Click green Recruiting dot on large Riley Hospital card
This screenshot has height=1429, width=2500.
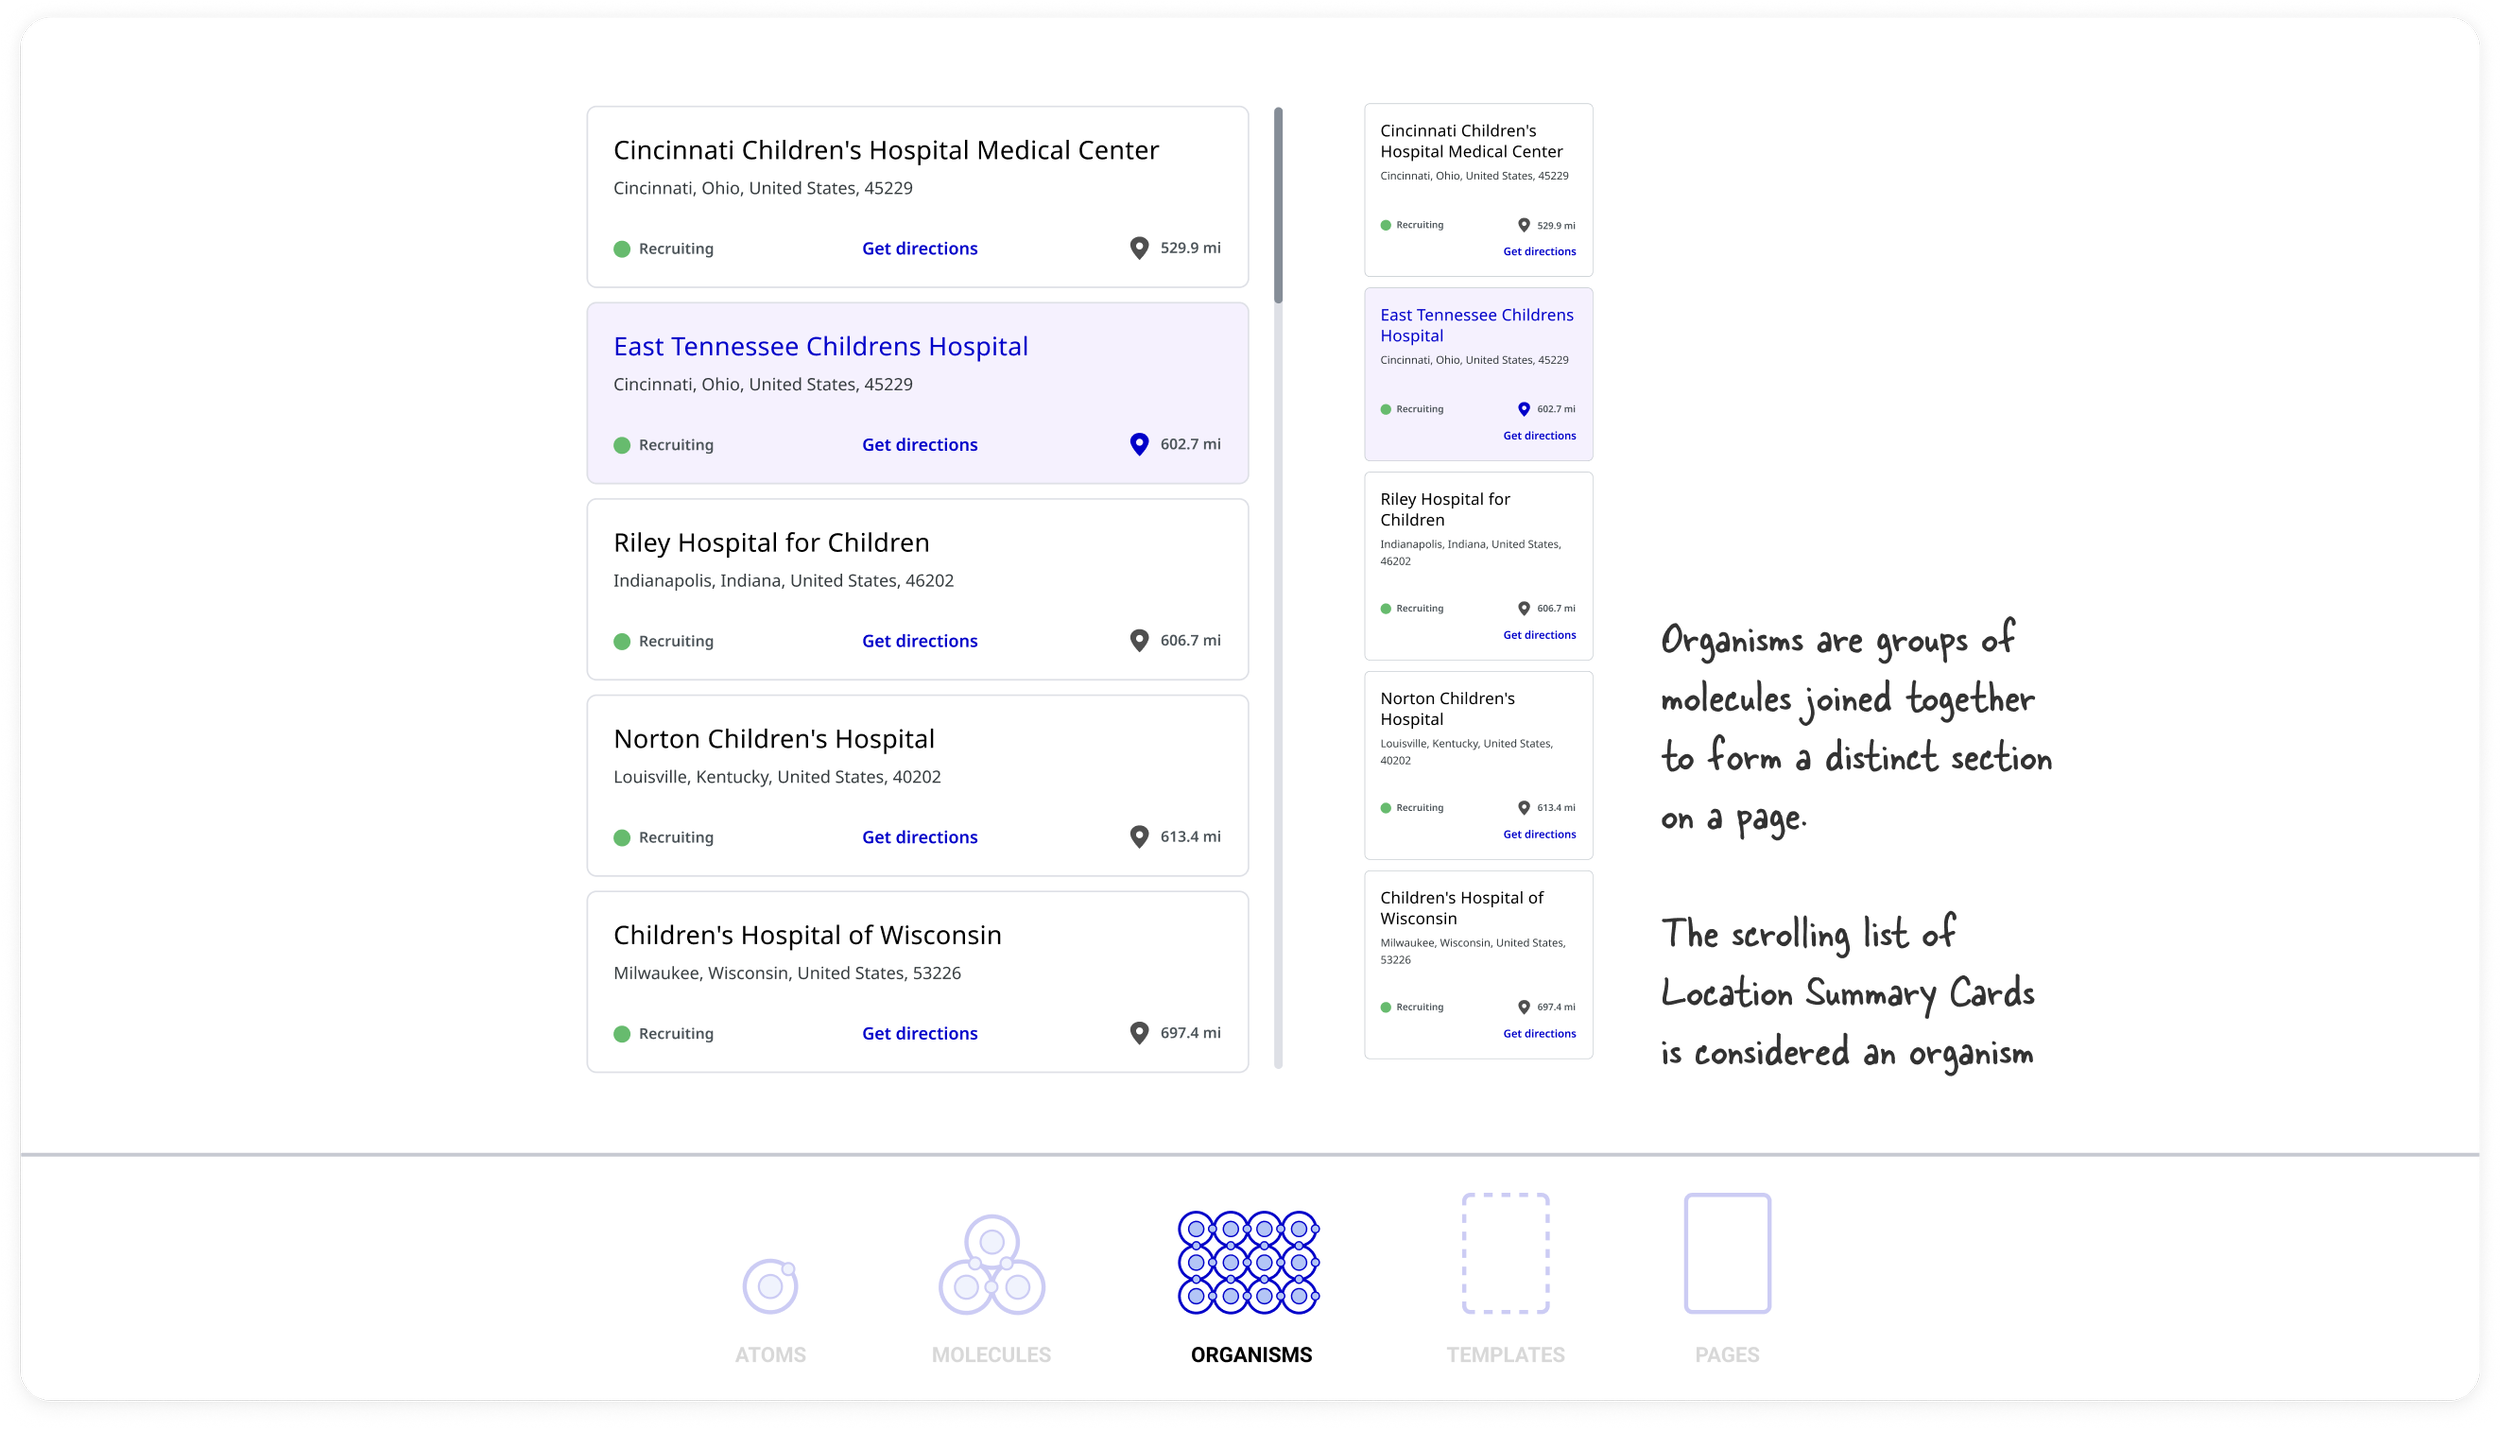click(x=622, y=641)
